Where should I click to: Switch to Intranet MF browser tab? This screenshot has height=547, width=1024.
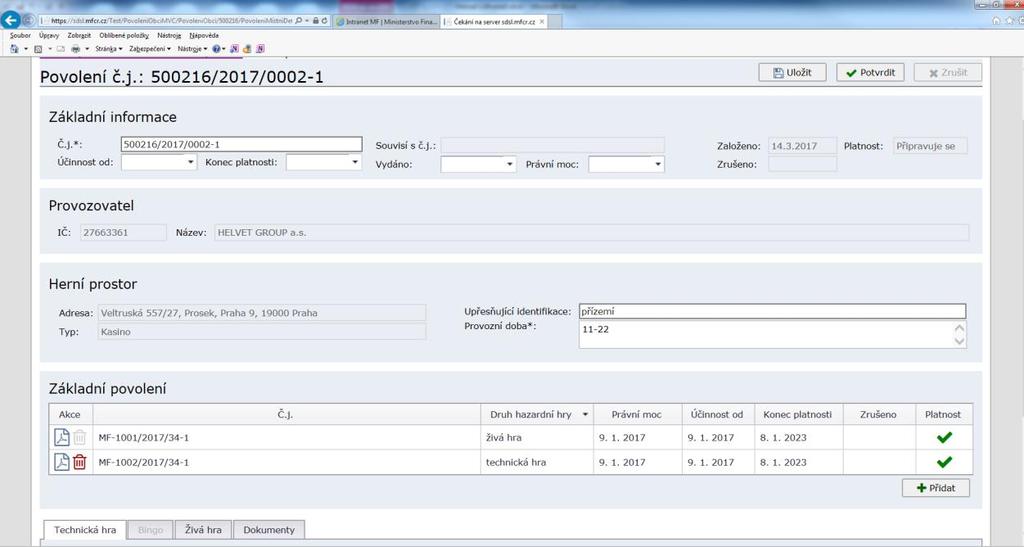pyautogui.click(x=387, y=22)
